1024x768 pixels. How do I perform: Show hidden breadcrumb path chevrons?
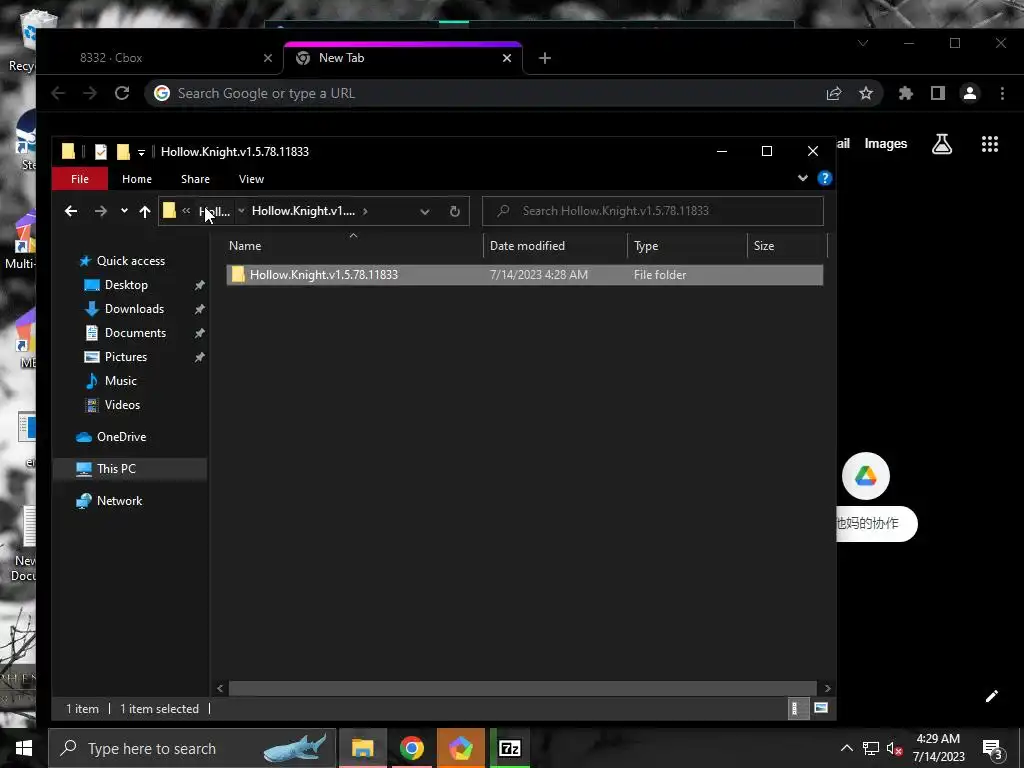click(x=186, y=210)
